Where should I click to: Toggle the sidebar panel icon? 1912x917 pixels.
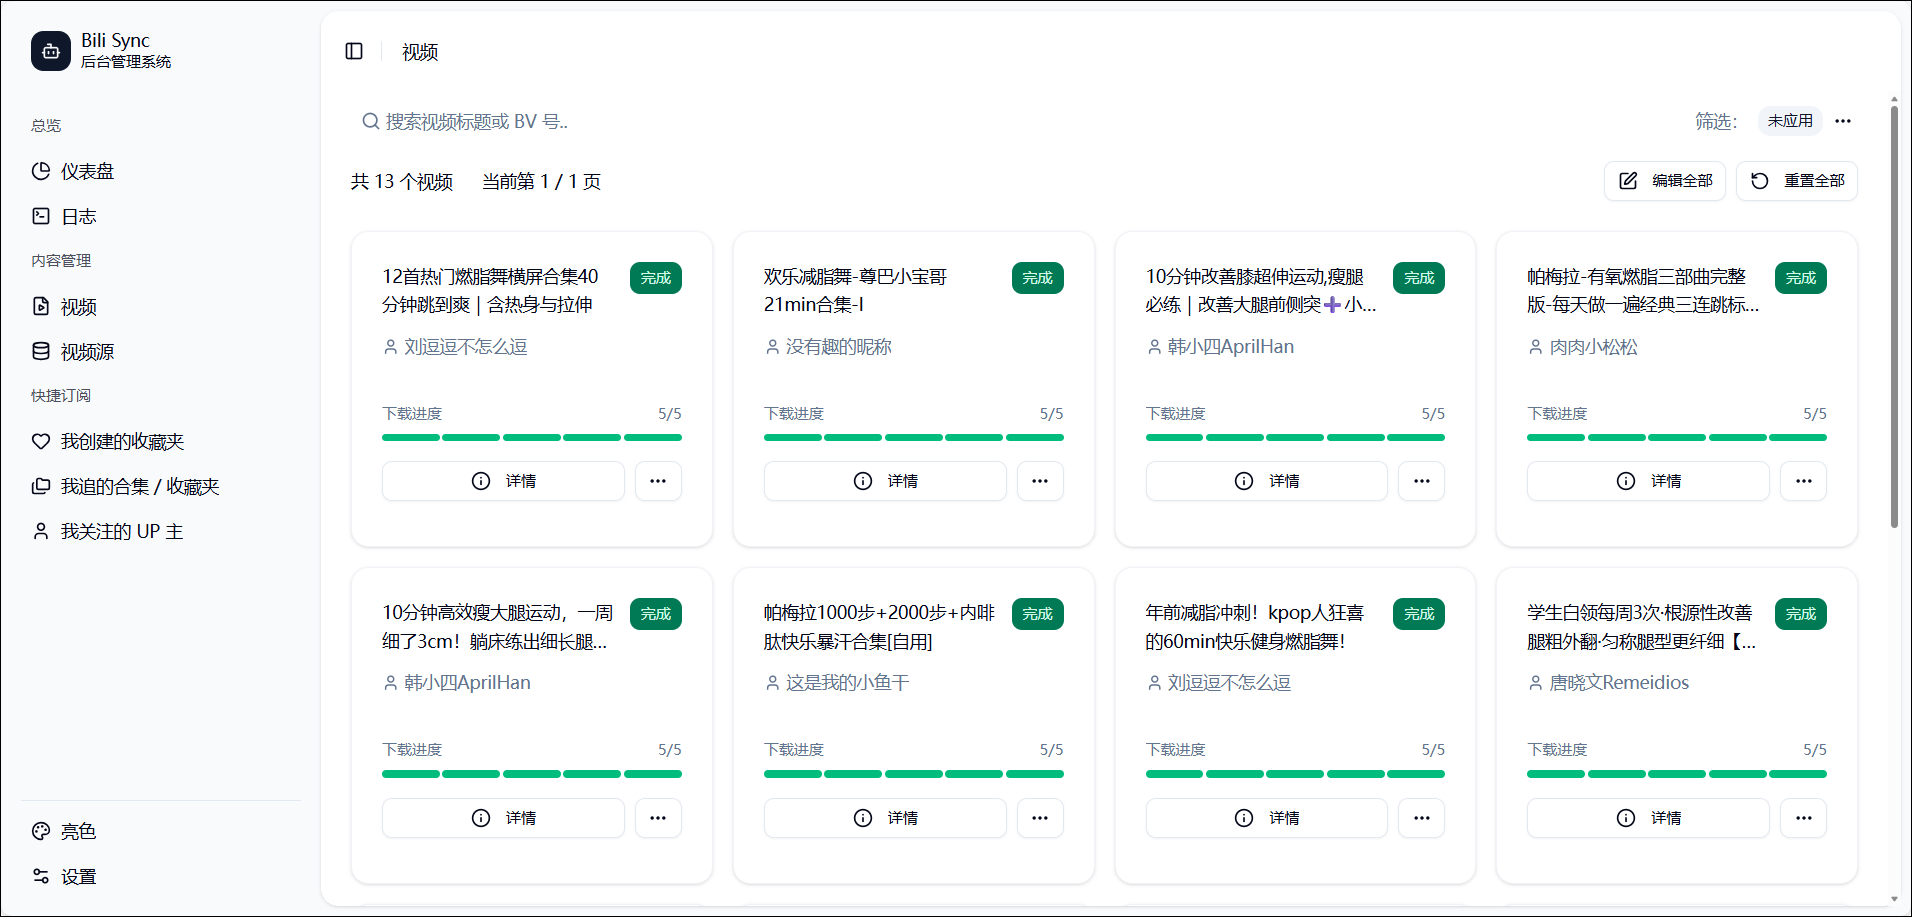pyautogui.click(x=354, y=51)
